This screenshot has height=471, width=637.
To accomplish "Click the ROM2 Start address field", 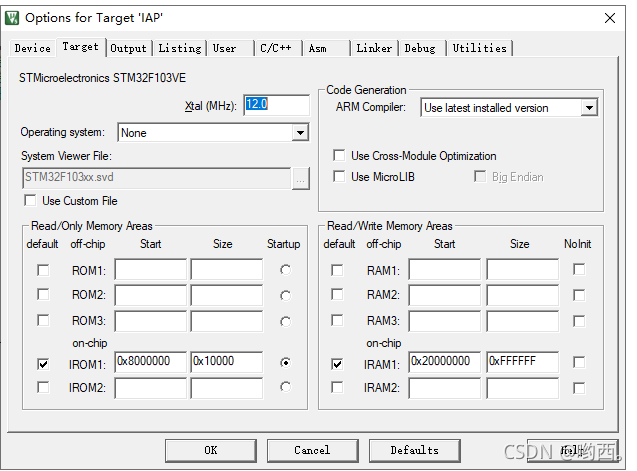I will pos(150,295).
